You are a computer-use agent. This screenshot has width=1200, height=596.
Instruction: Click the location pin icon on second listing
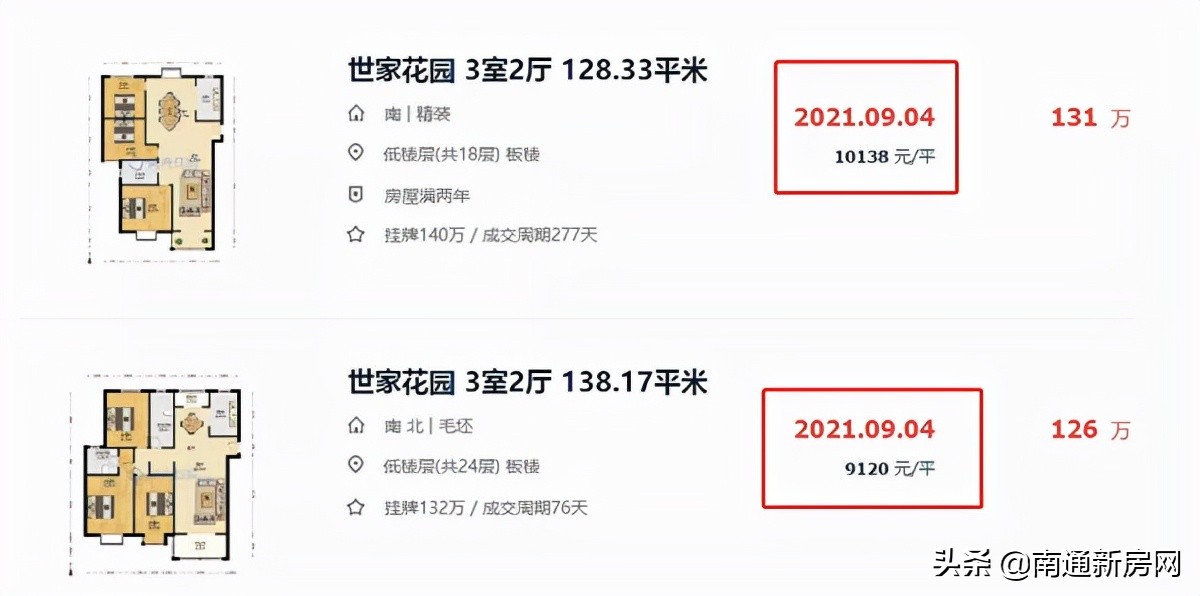pyautogui.click(x=356, y=466)
